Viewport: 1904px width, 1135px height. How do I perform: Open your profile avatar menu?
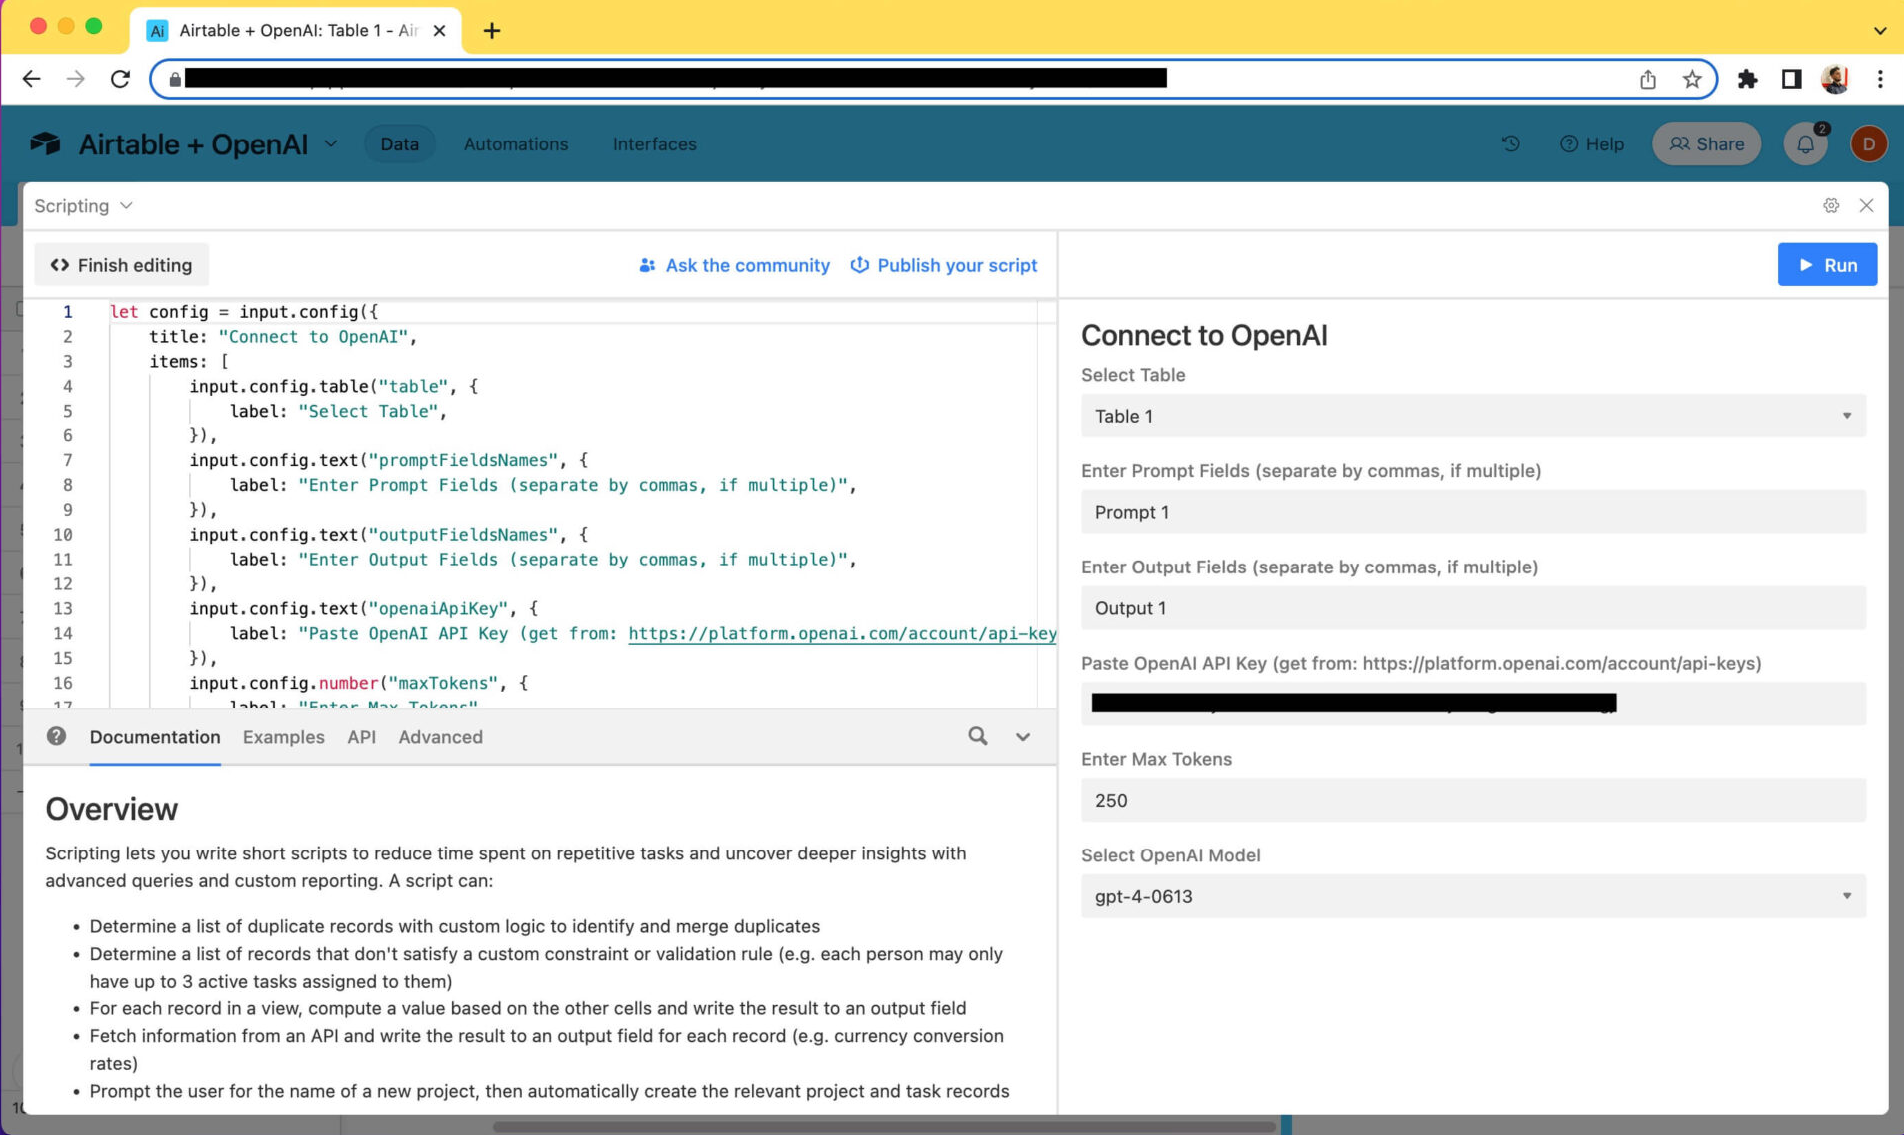pyautogui.click(x=1869, y=143)
